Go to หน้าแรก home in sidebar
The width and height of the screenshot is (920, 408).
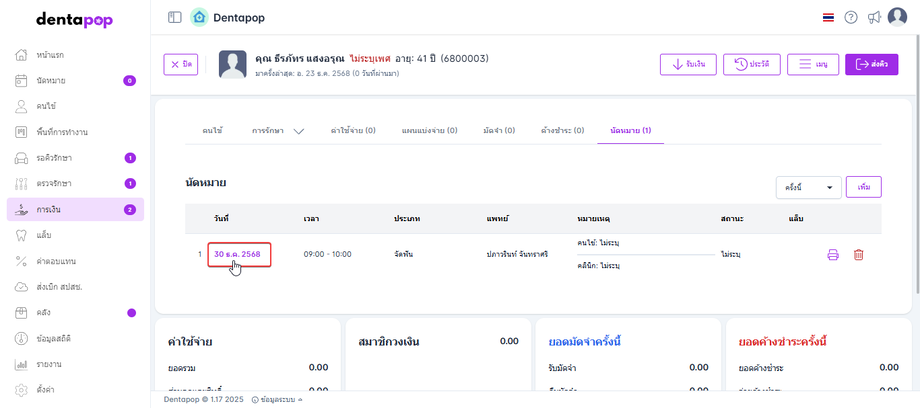[x=50, y=54]
